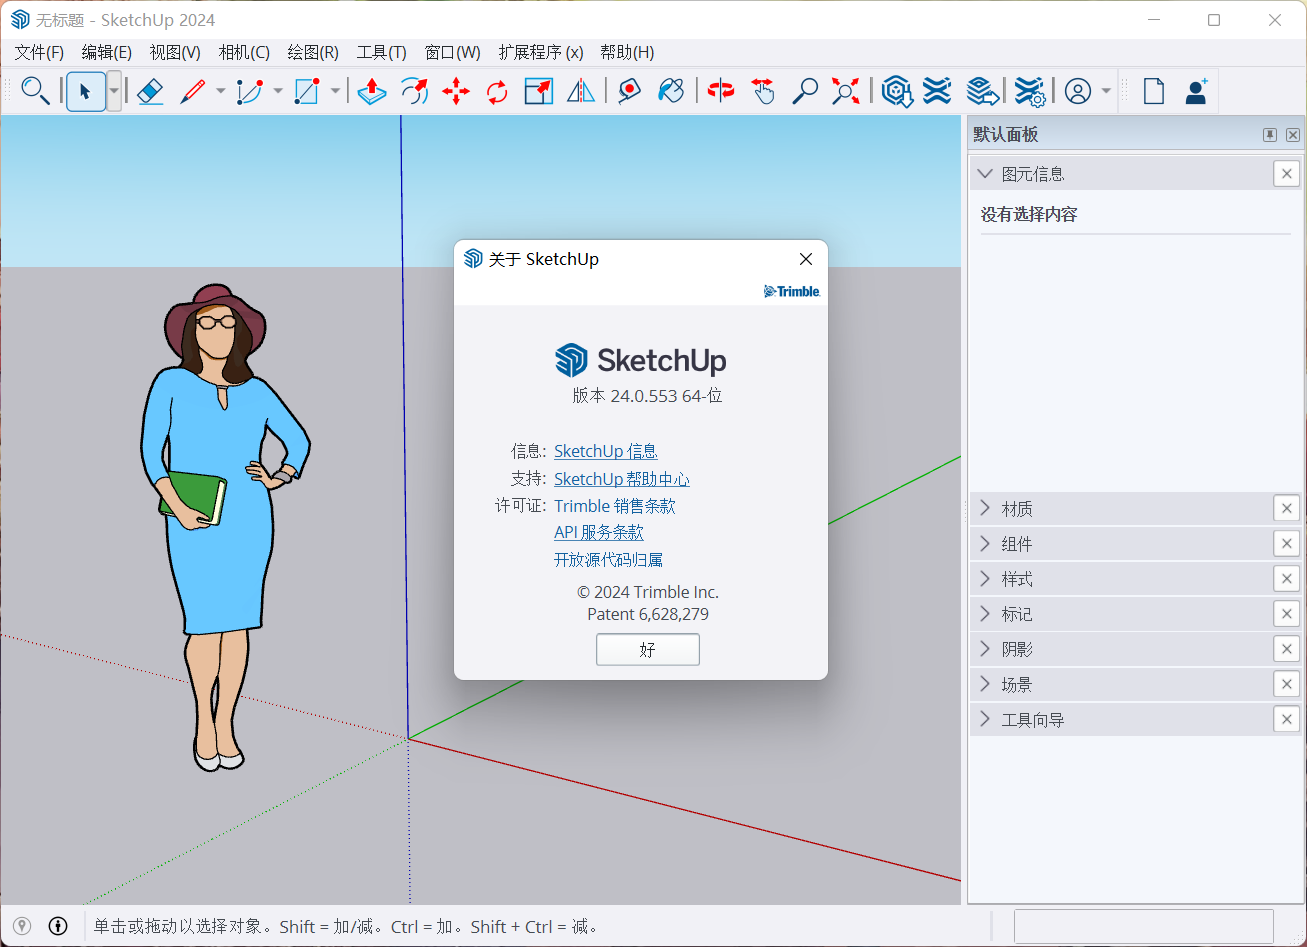
Task: Select the arrow Select tool
Action: (x=85, y=92)
